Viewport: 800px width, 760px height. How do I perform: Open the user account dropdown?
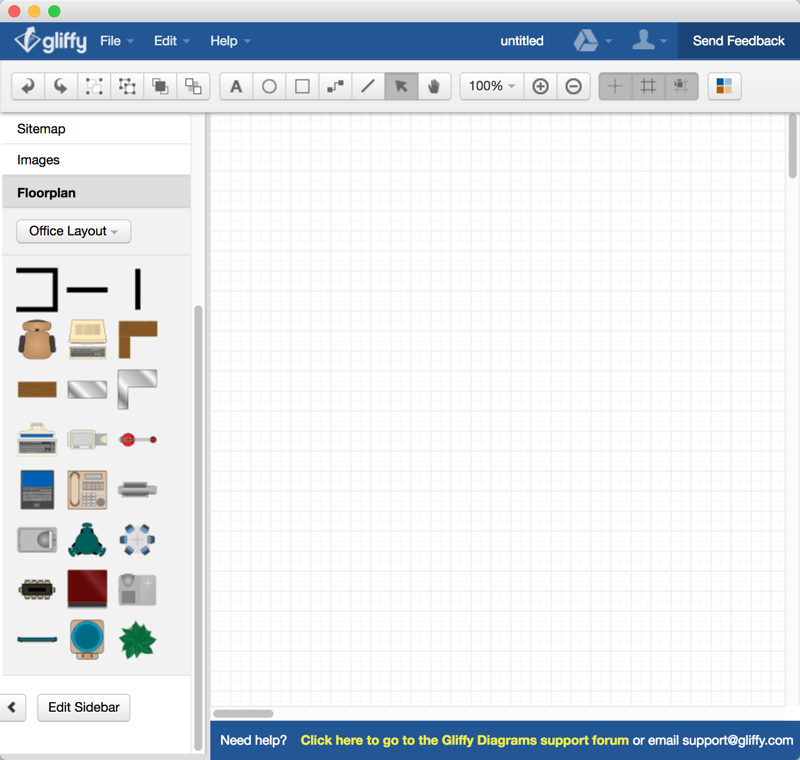point(649,41)
